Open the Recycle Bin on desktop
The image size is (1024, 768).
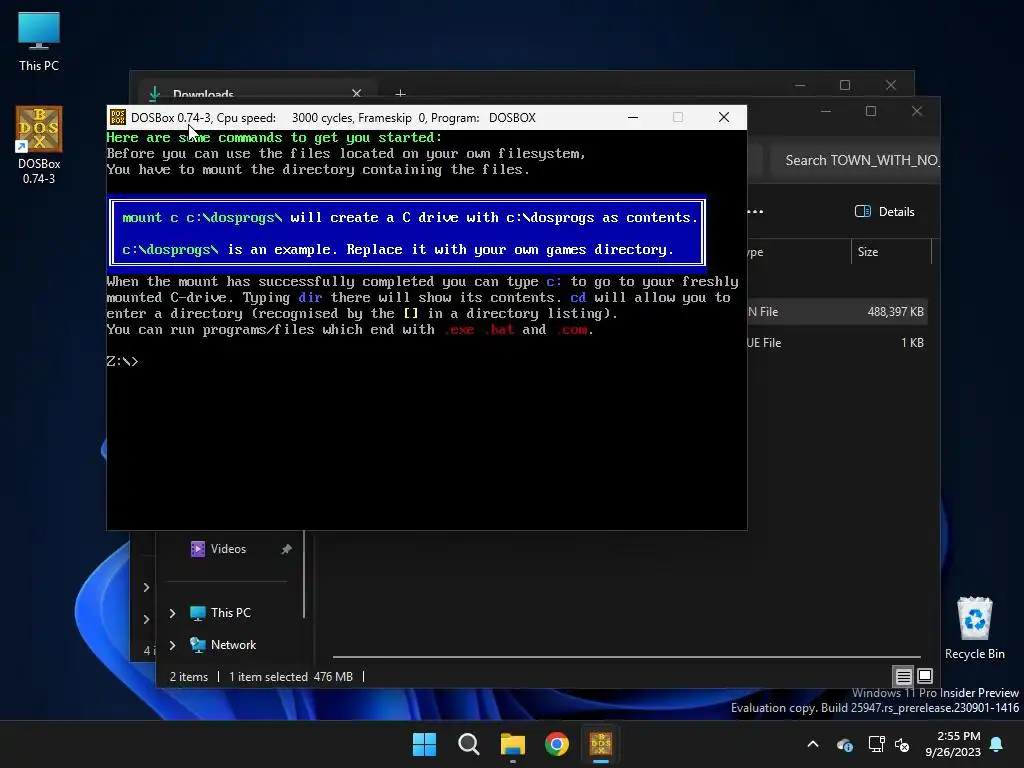[974, 628]
